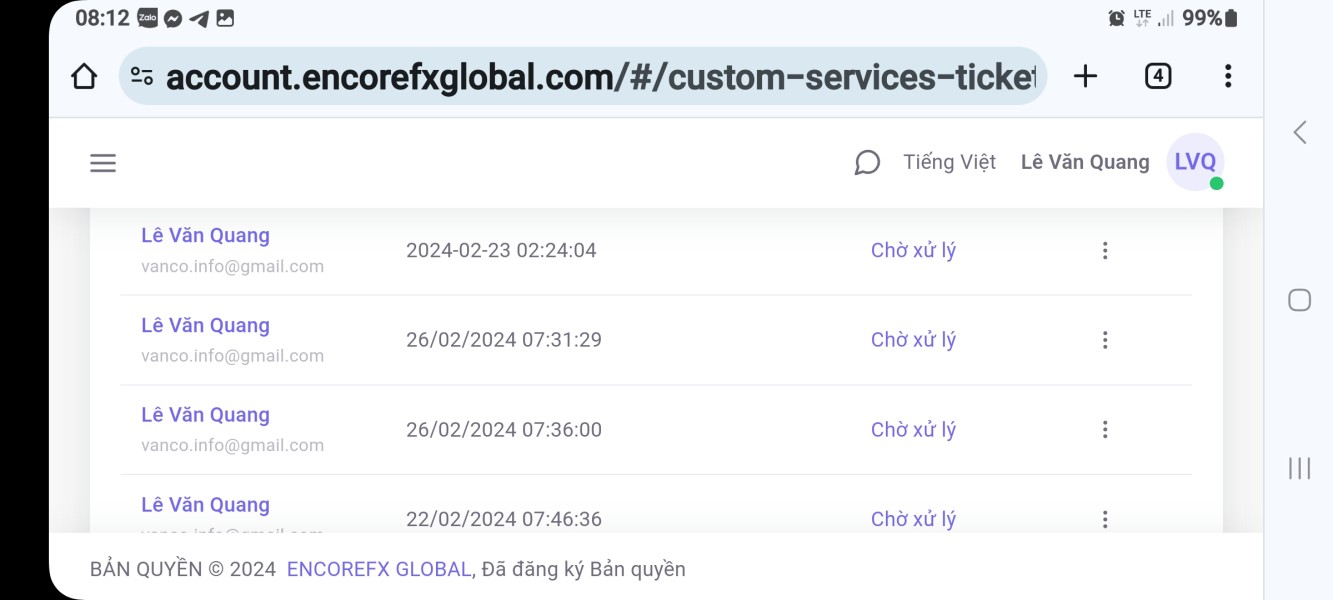1333x600 pixels.
Task: Click timestamp 26/02/2024 07:36:00
Action: click(504, 430)
